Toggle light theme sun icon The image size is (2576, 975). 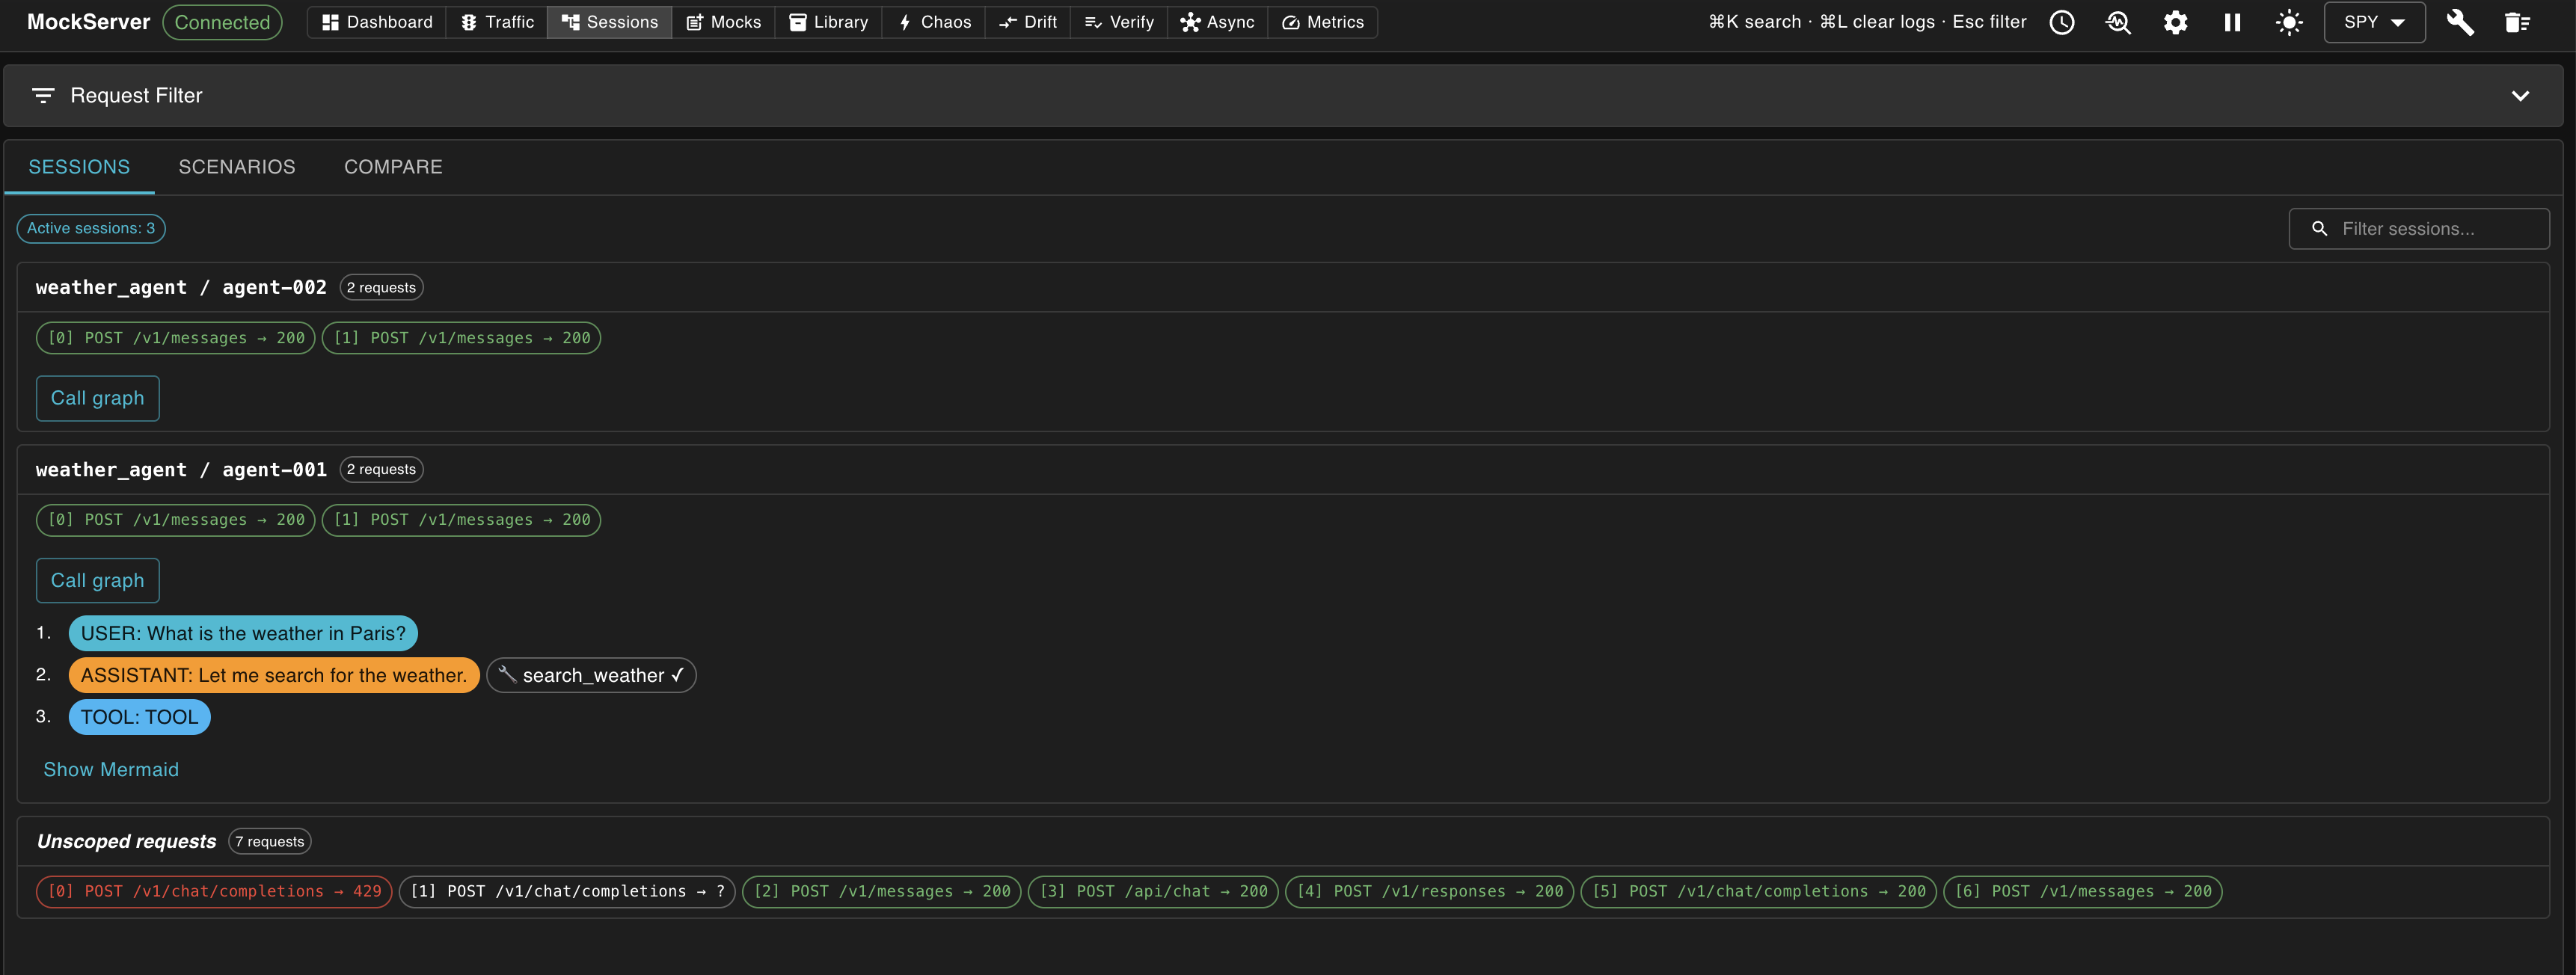[x=2289, y=23]
